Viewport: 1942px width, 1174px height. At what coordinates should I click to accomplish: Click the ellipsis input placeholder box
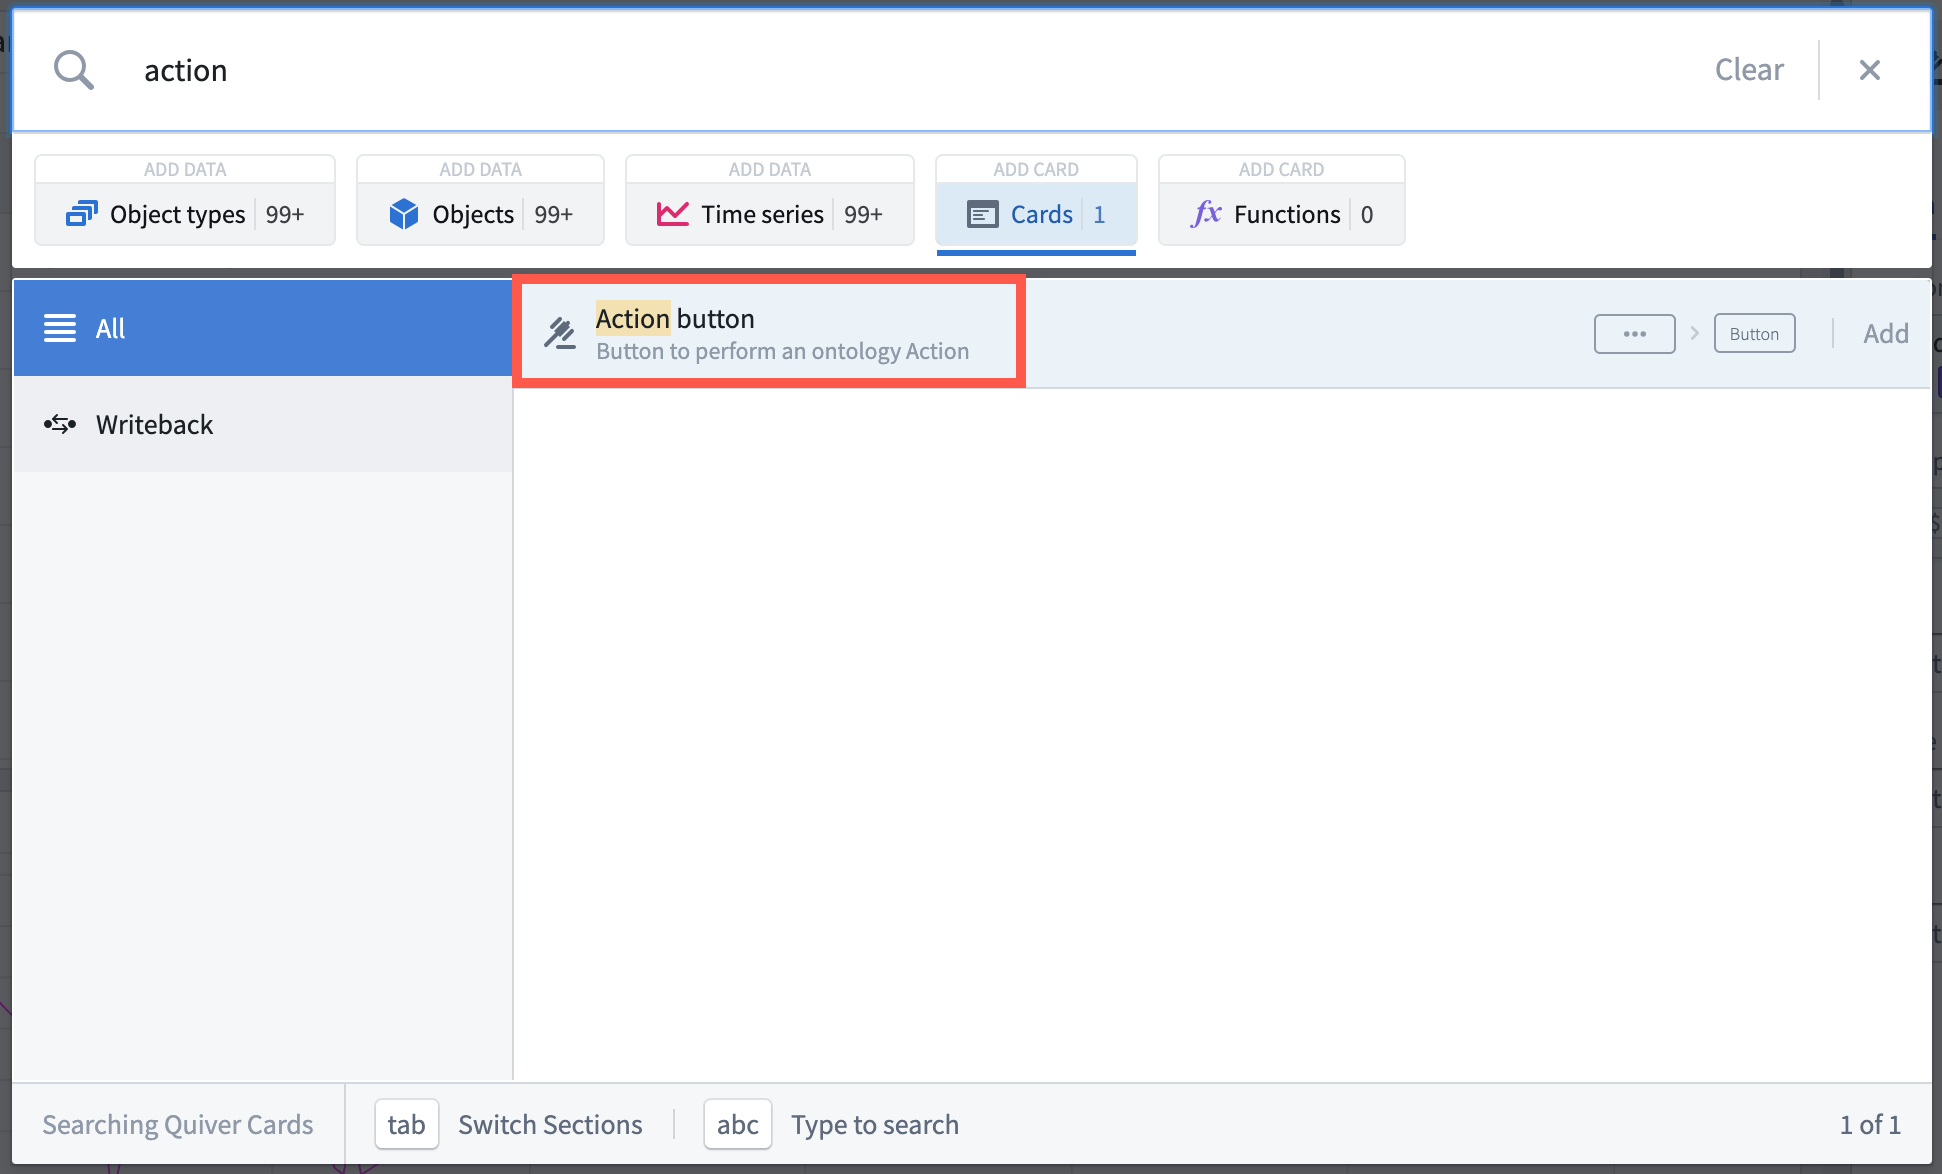click(1635, 334)
